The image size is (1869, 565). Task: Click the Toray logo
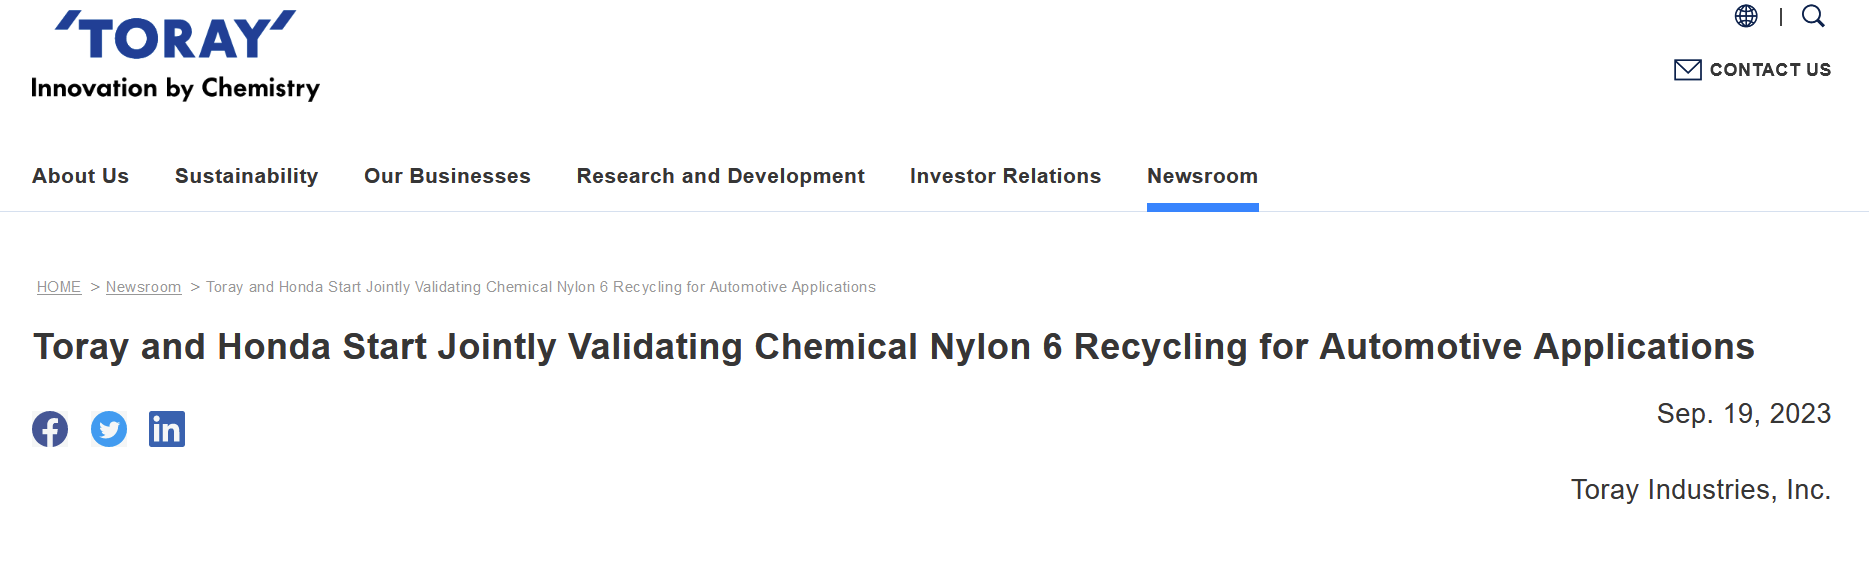click(175, 36)
